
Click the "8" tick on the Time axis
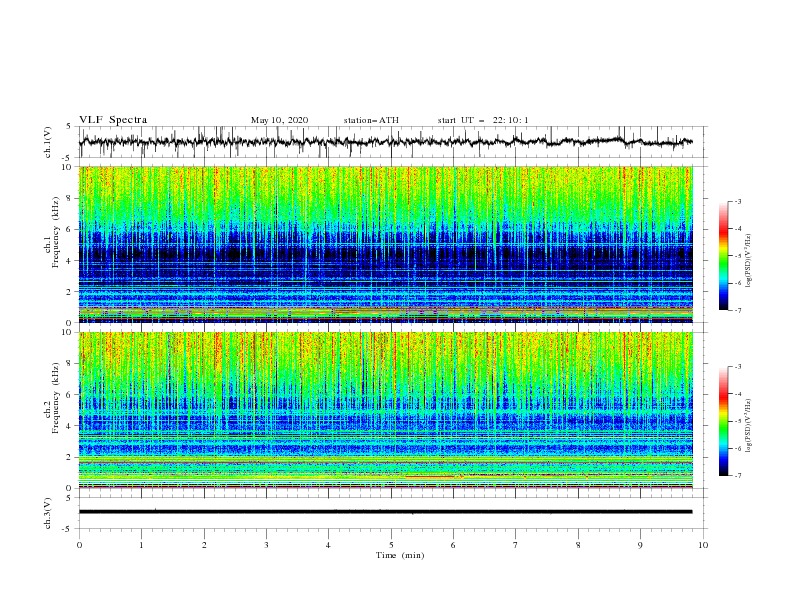[578, 545]
